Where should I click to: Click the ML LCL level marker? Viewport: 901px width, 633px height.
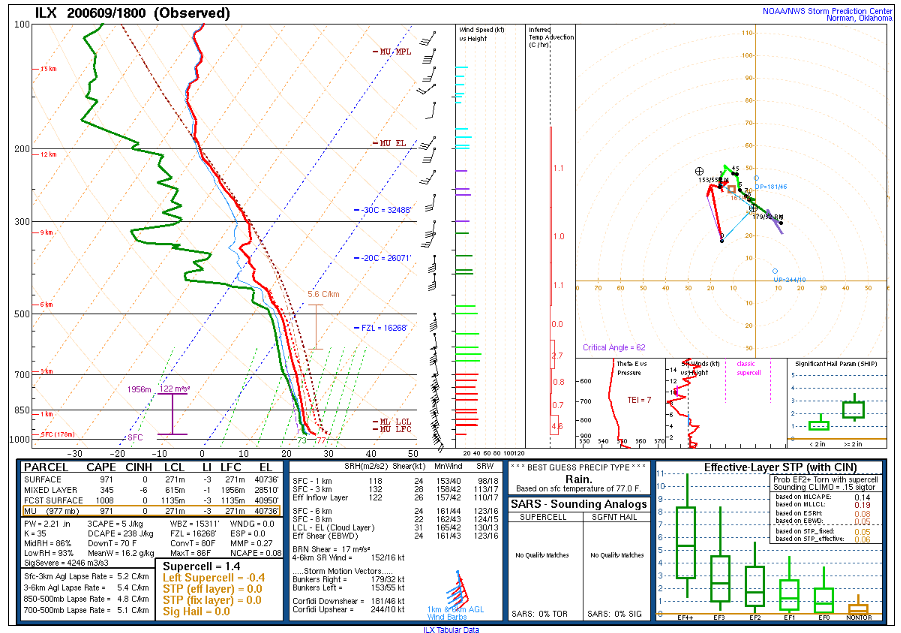(393, 422)
